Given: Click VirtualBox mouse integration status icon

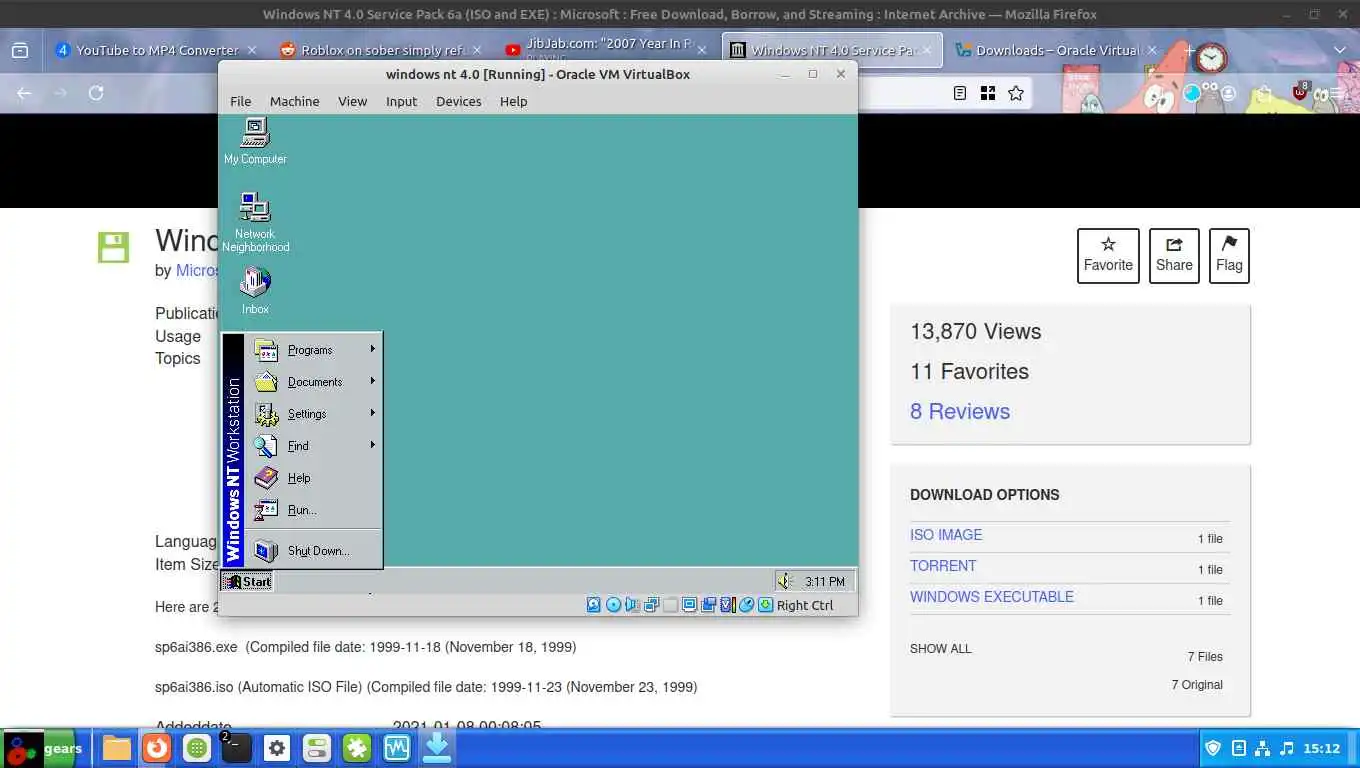Looking at the screenshot, I should (x=747, y=605).
